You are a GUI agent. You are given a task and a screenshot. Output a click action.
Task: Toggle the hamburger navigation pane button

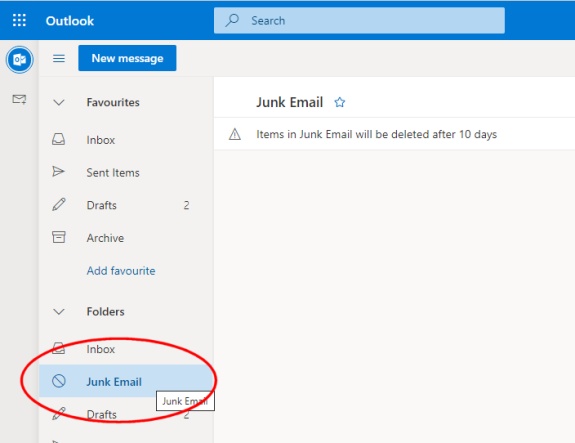59,58
